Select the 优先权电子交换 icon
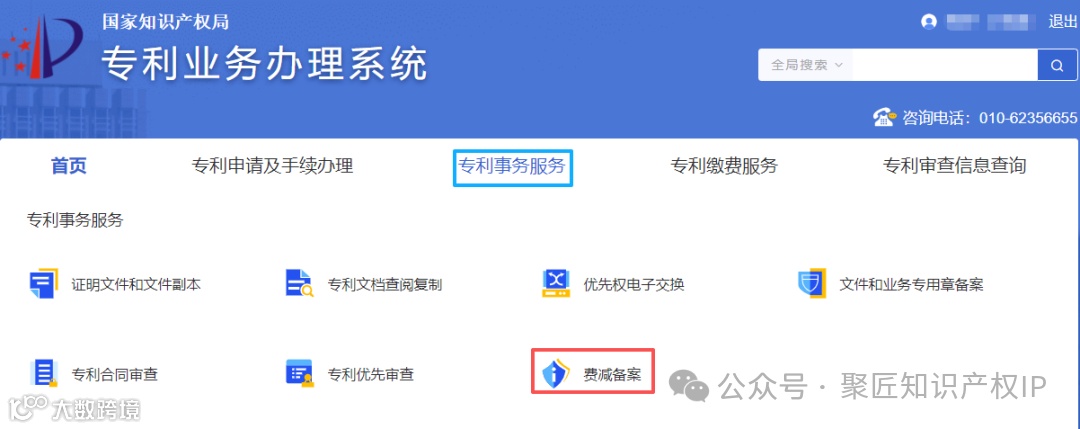Viewport: 1080px width, 429px height. tap(556, 284)
